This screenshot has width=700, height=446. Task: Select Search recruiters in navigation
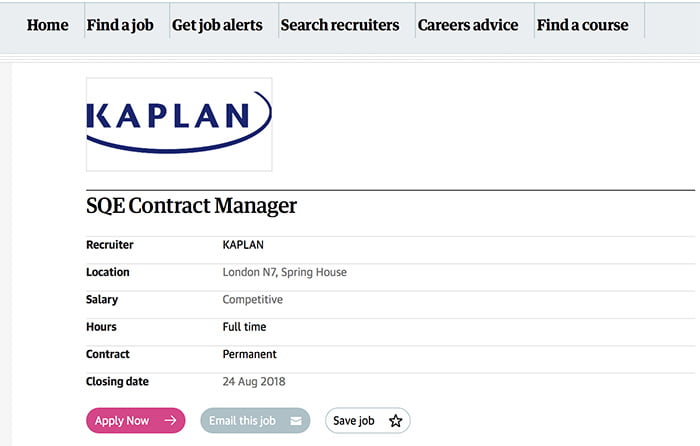point(340,25)
